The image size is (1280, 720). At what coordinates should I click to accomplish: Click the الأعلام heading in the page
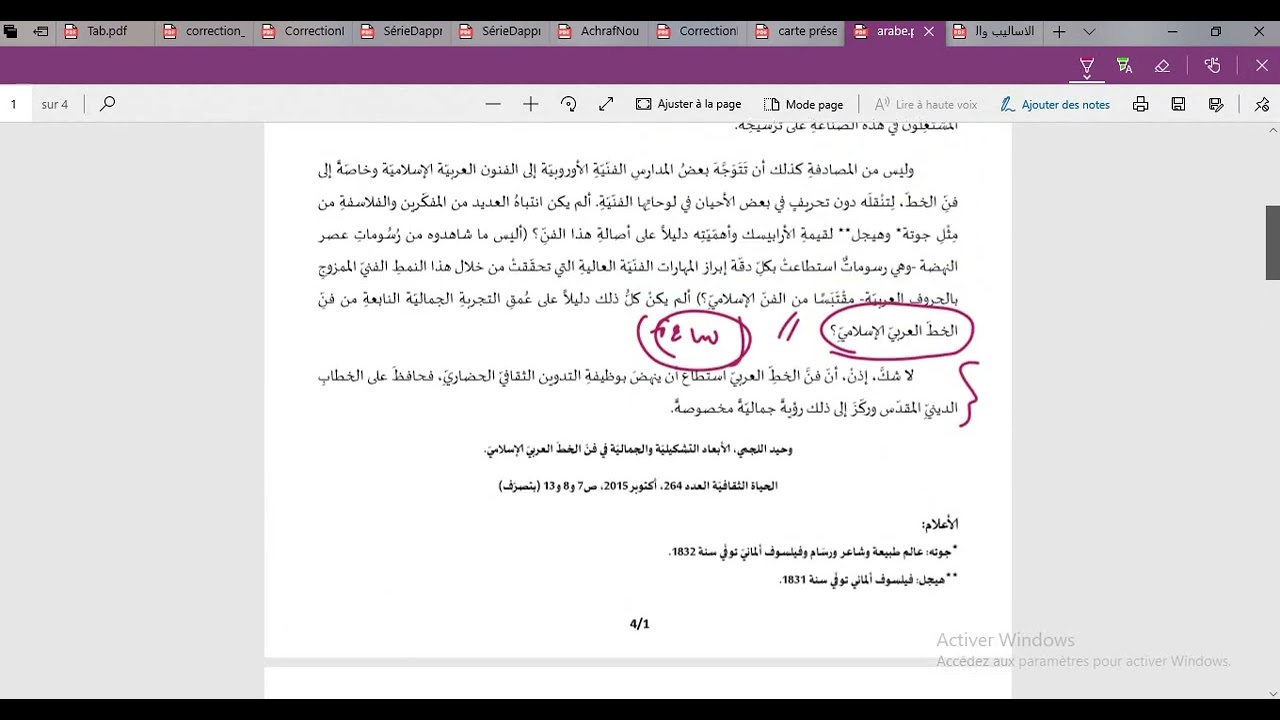[939, 524]
